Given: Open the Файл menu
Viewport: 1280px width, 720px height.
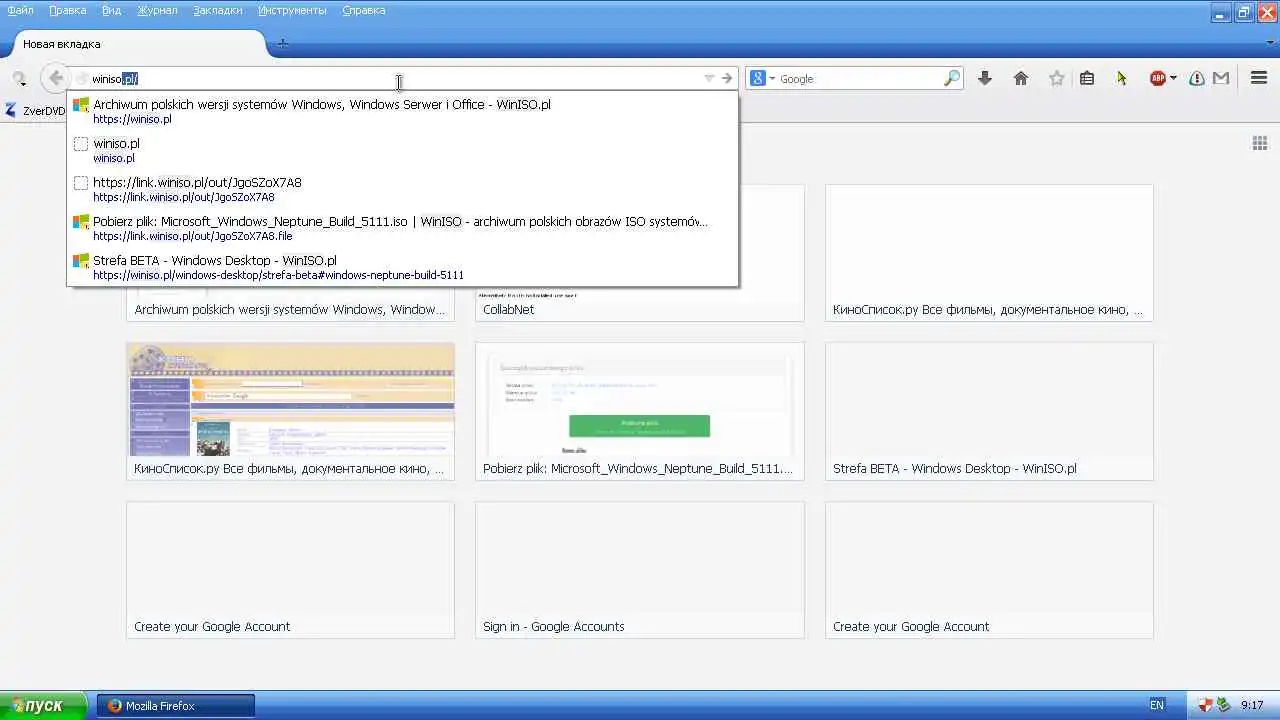Looking at the screenshot, I should (x=20, y=10).
